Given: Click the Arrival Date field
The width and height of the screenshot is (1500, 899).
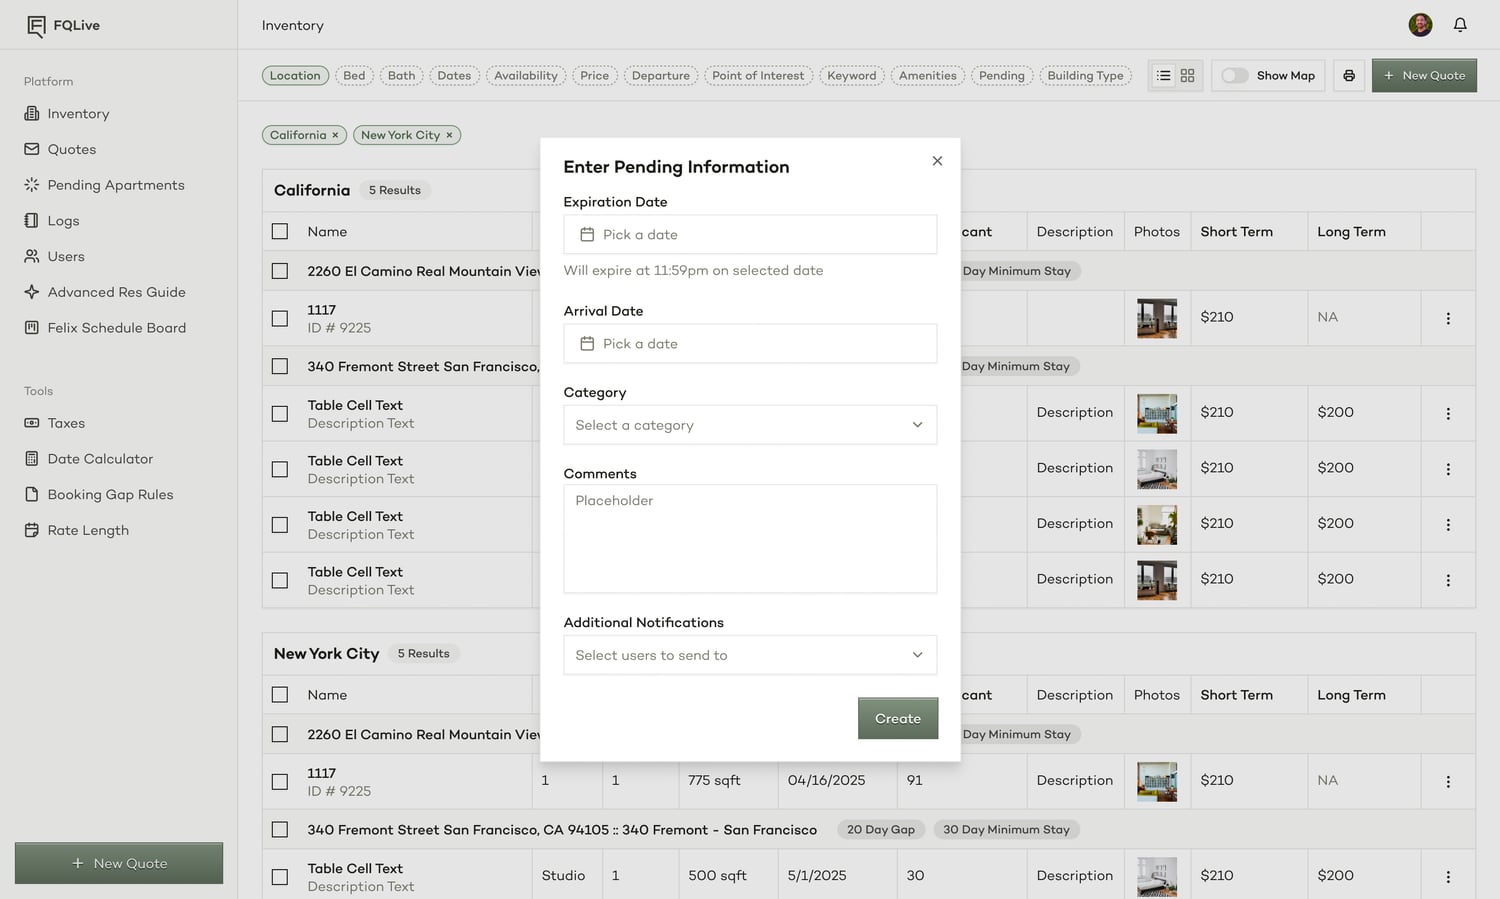Looking at the screenshot, I should click(x=750, y=343).
